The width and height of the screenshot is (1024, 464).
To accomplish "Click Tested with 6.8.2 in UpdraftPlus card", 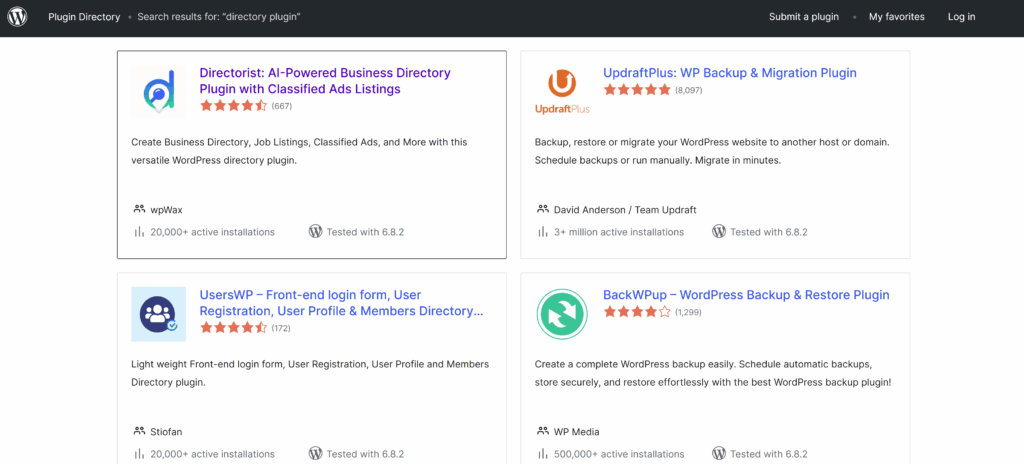I will pyautogui.click(x=769, y=232).
